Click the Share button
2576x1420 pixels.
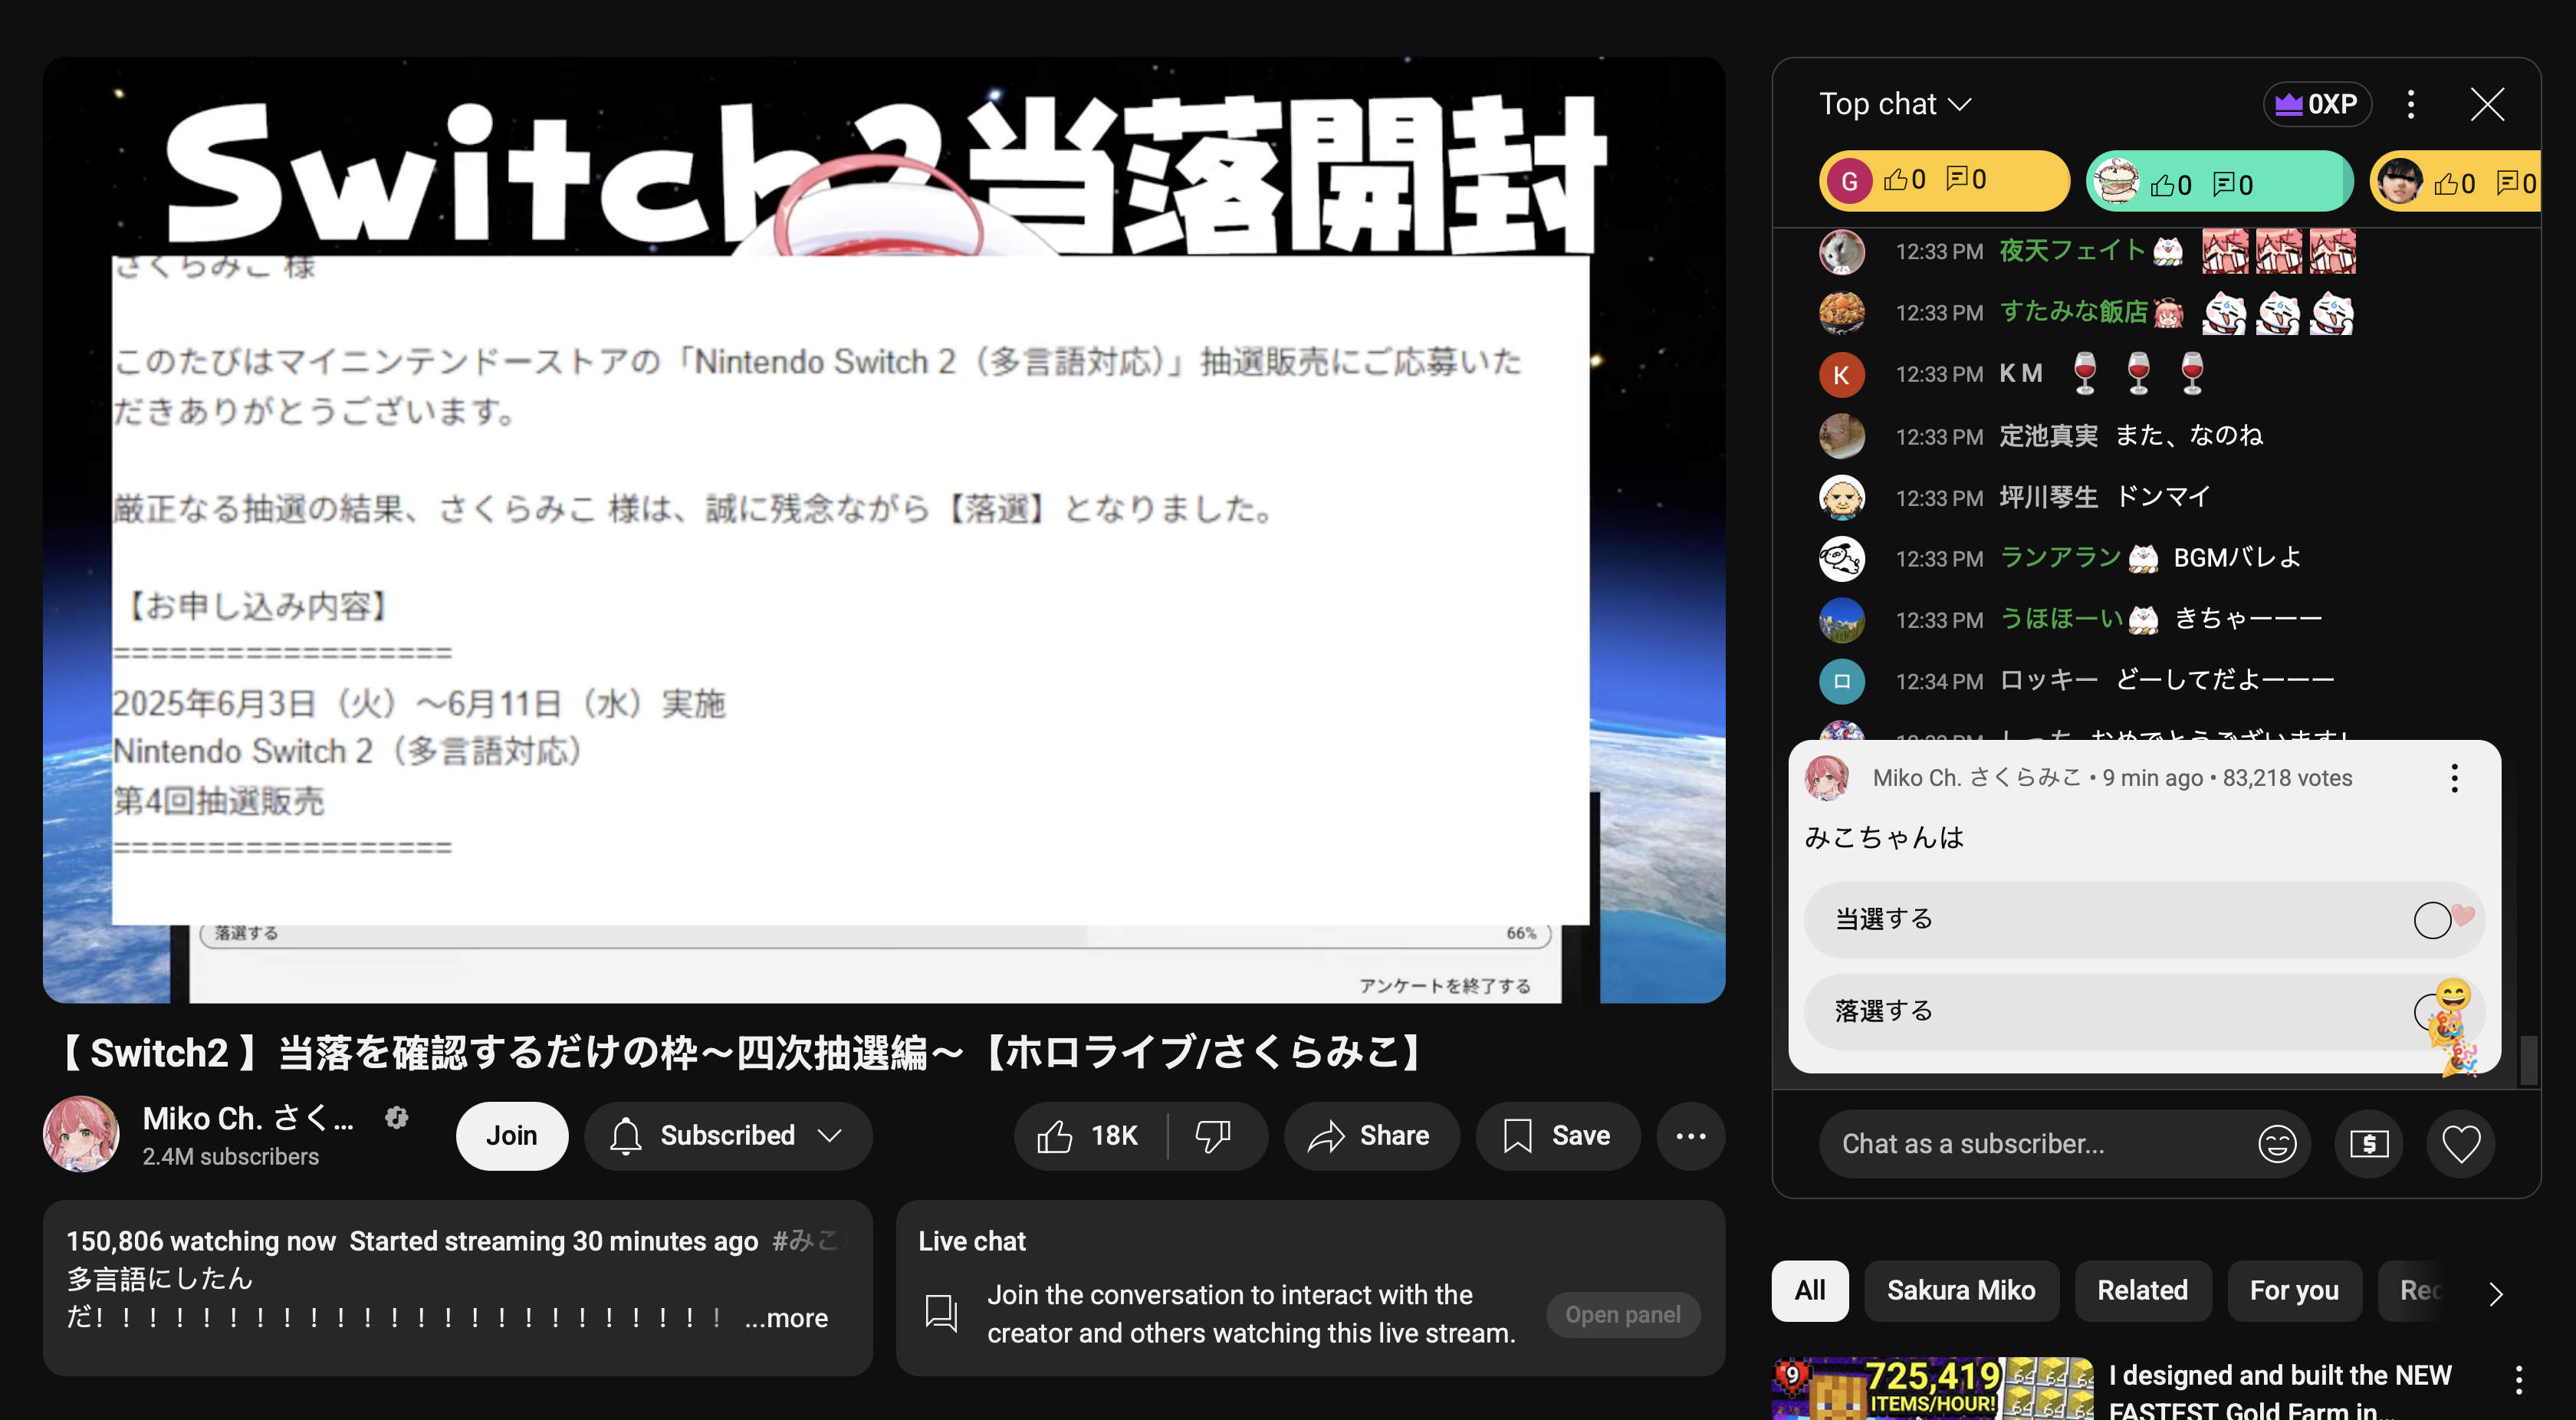pos(1370,1136)
